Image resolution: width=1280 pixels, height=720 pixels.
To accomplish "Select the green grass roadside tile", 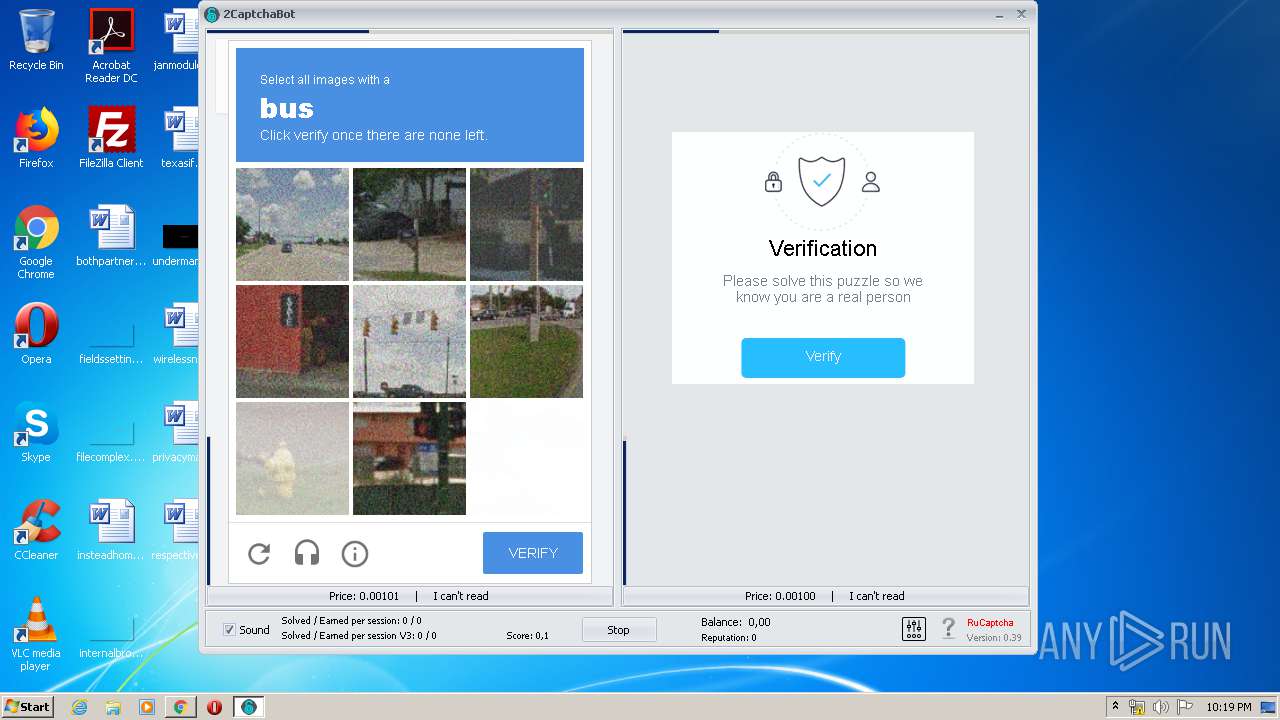I will (x=526, y=341).
